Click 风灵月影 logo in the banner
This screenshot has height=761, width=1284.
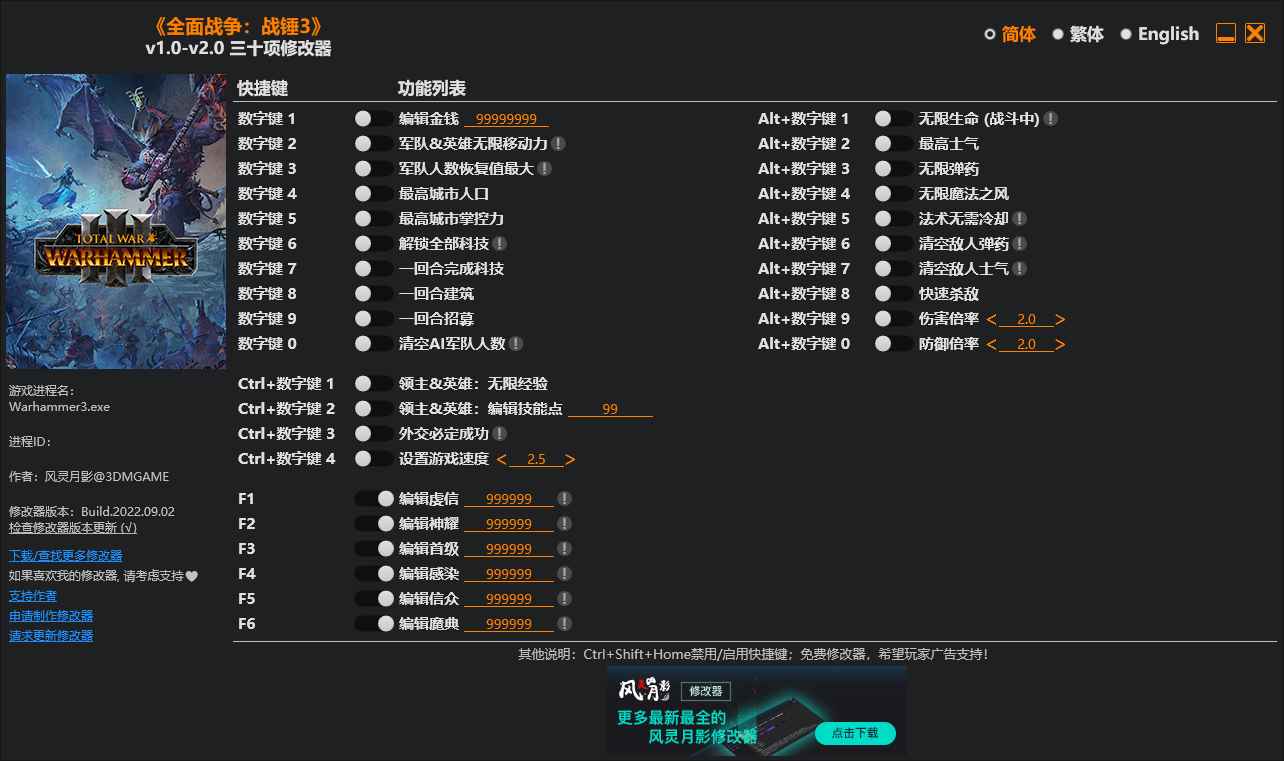pos(644,690)
